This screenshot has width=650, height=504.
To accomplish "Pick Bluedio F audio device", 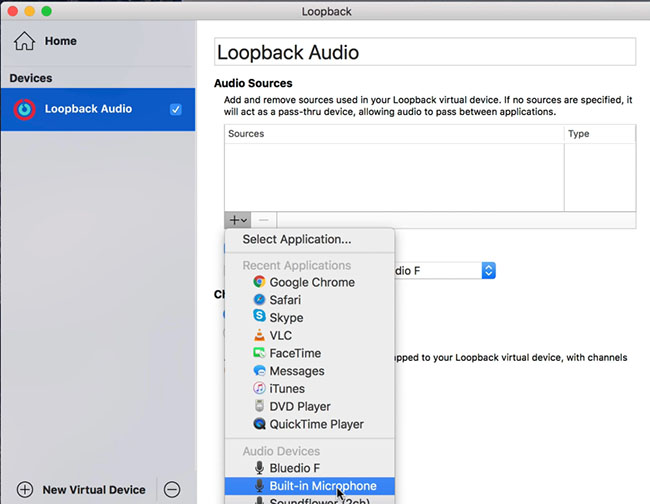I will point(310,468).
